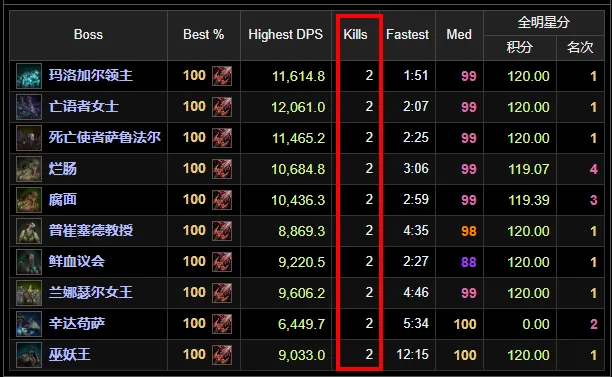Sort by the 名次 column header
Viewport: 612px width, 377px height.
coord(580,48)
